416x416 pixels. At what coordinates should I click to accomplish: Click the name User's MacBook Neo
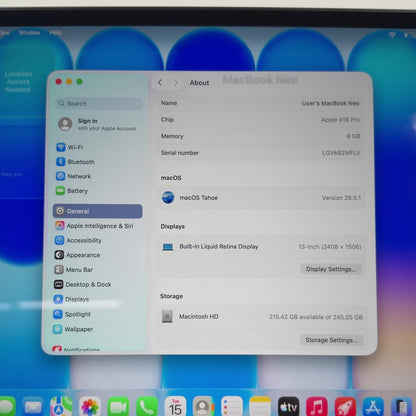330,103
